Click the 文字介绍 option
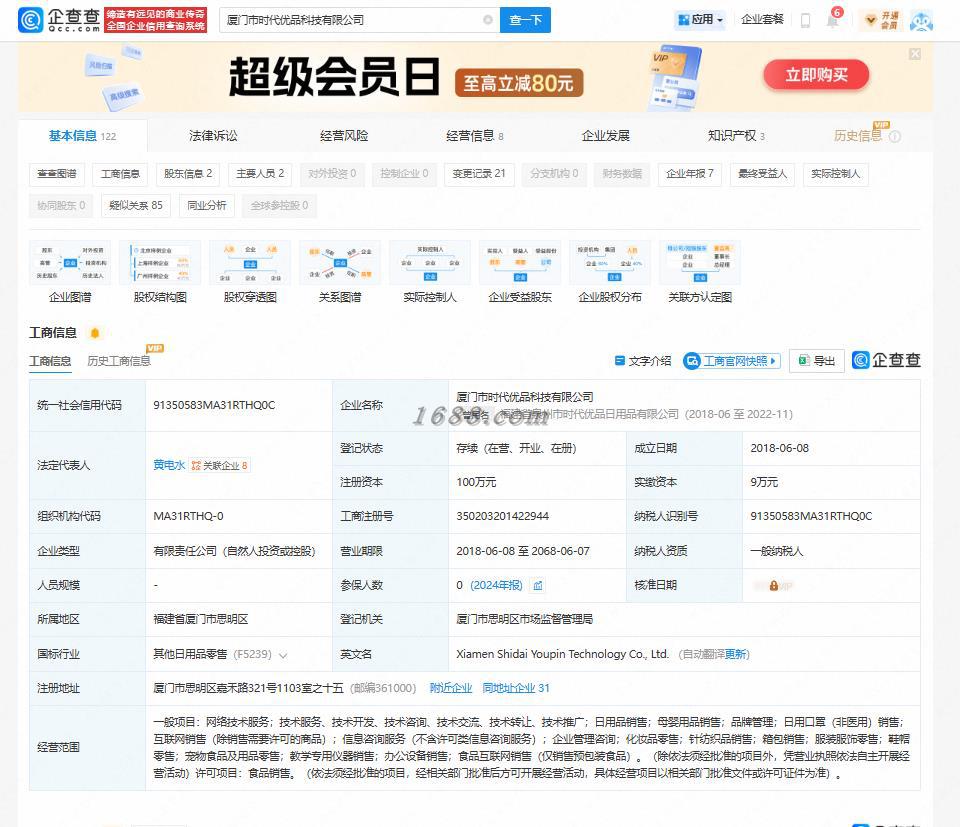Viewport: 960px width, 827px height. click(643, 361)
